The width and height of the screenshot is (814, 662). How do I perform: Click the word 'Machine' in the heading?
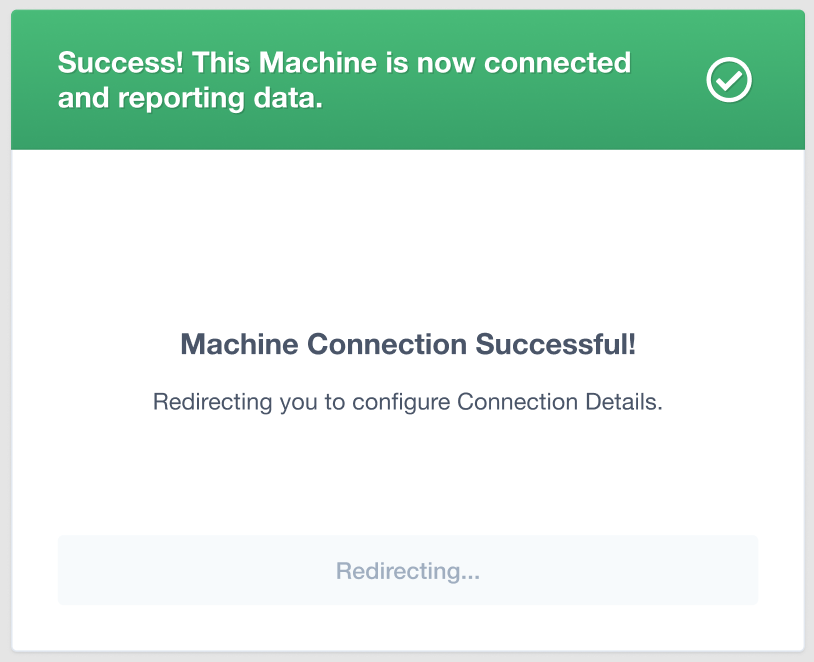tap(238, 345)
